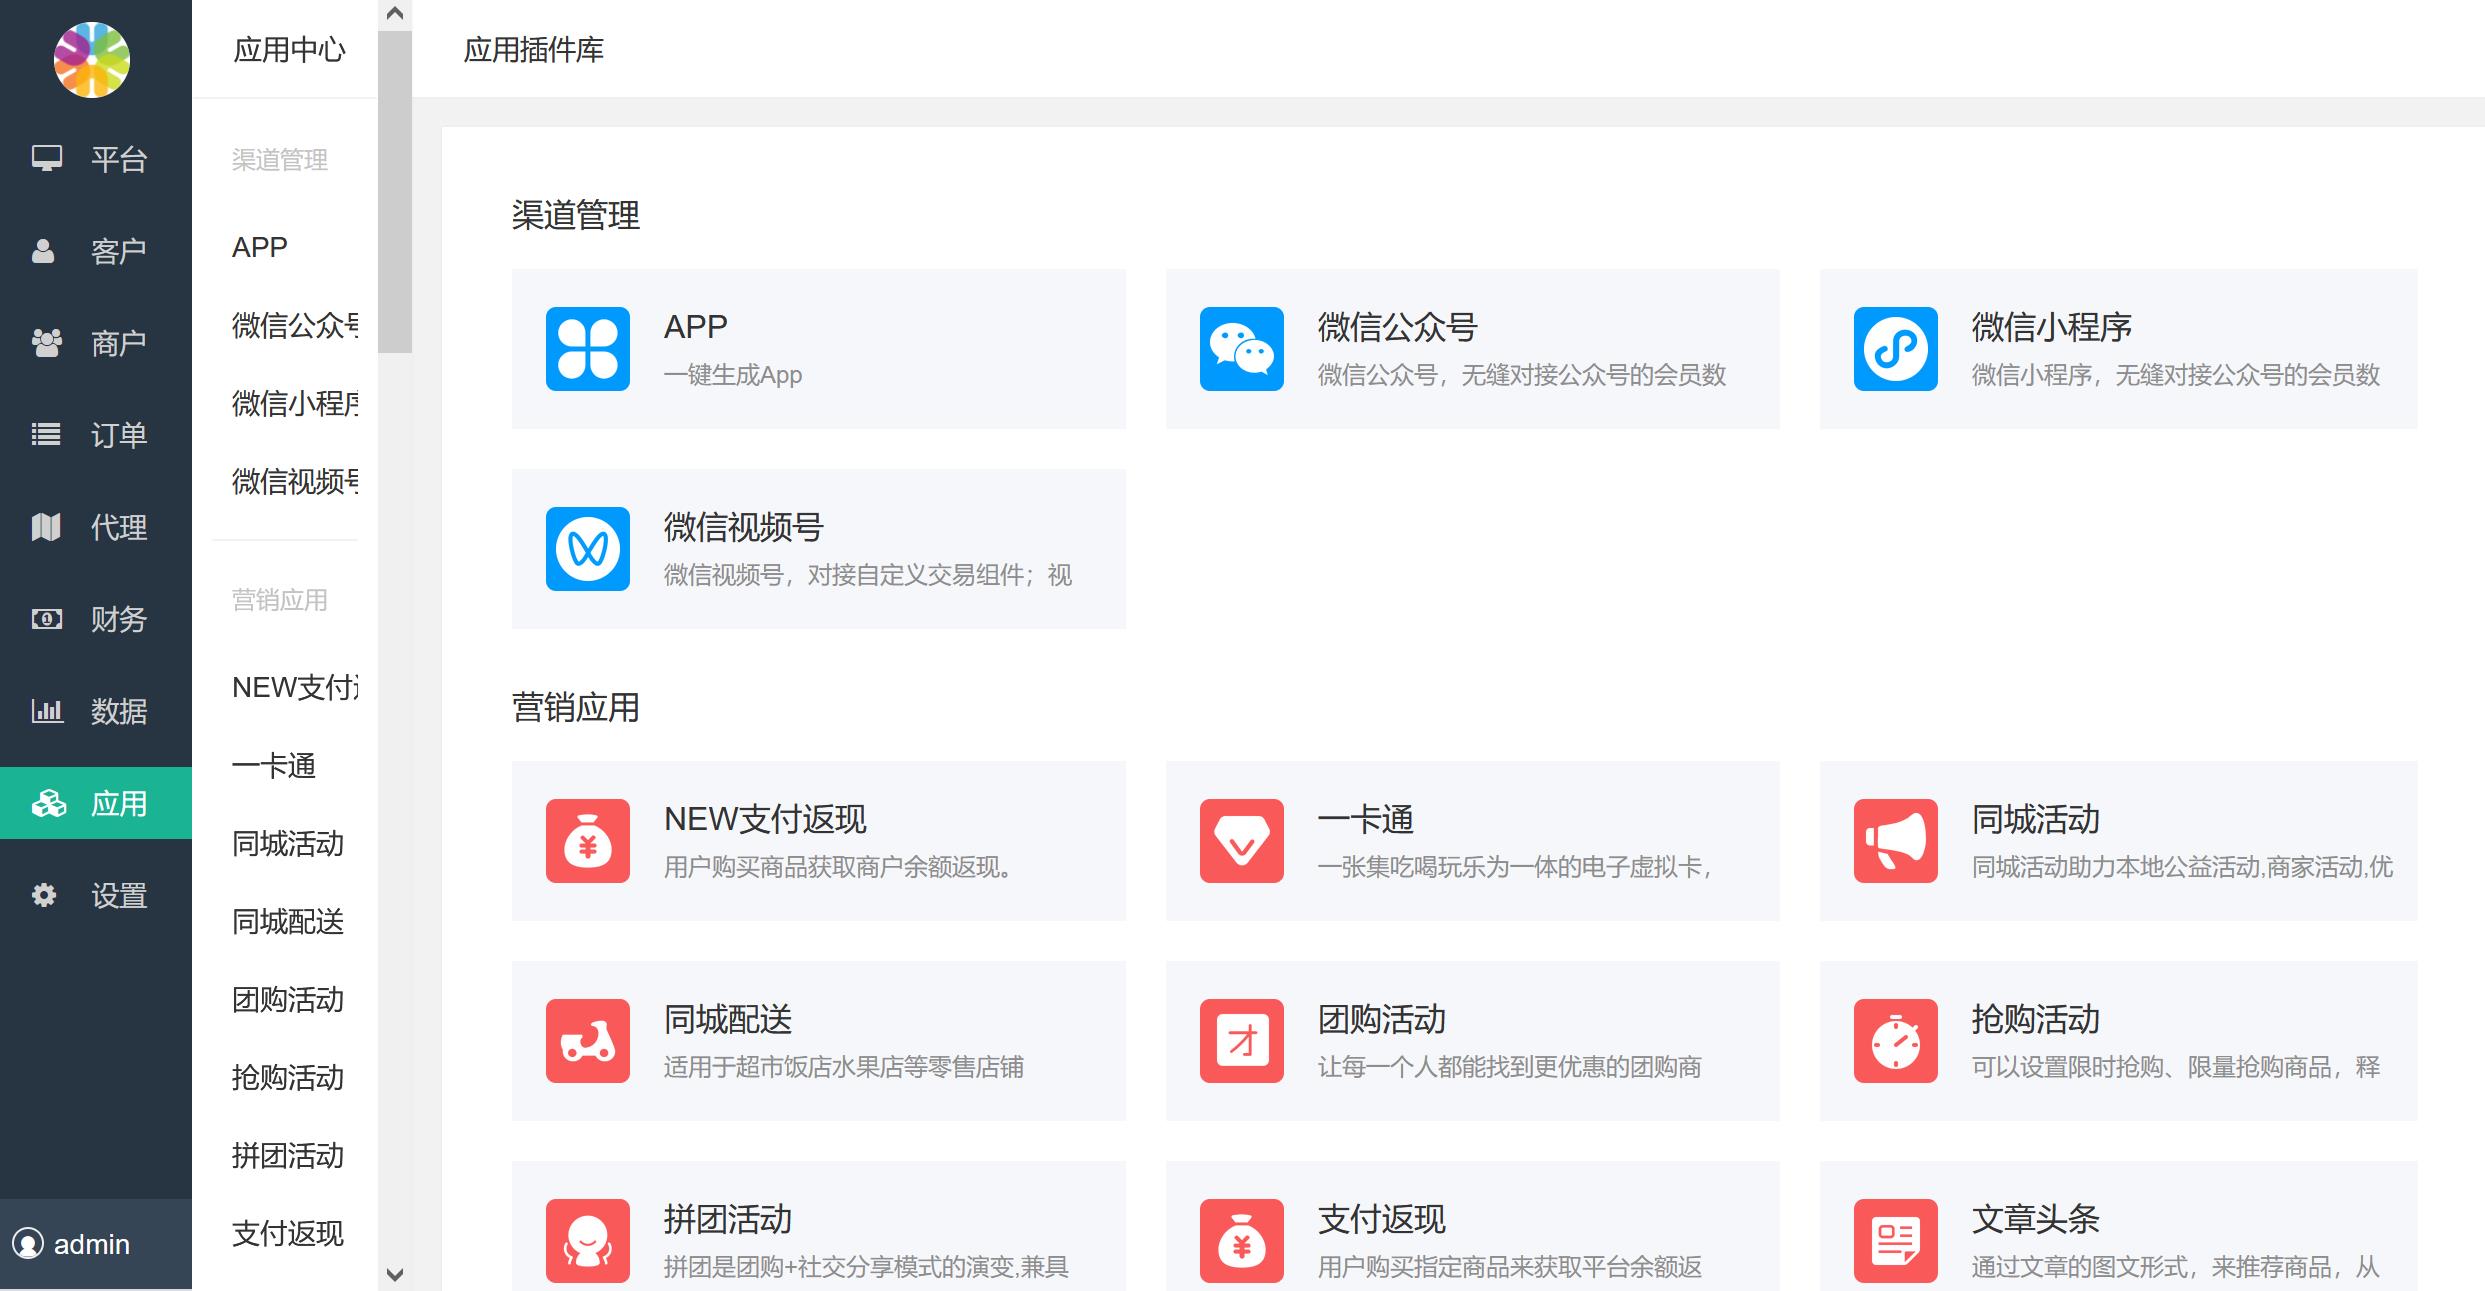
Task: Select 团购活动 in the sub-menu list
Action: pos(287,999)
